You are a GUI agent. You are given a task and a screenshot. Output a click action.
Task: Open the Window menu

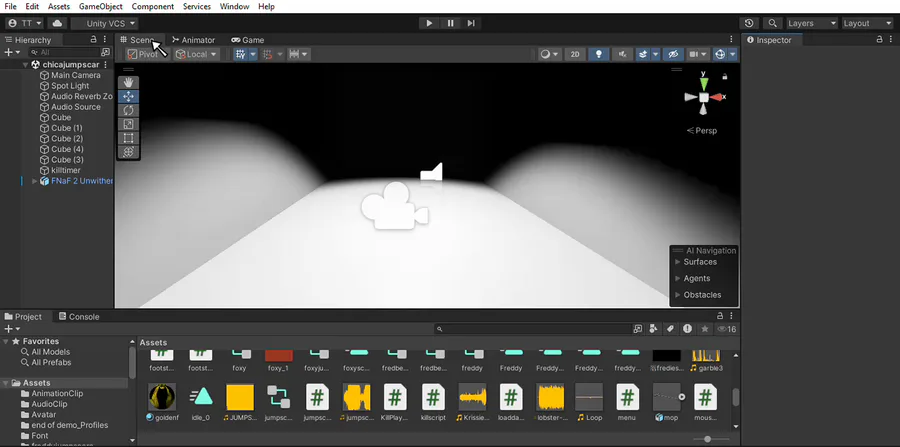pos(235,6)
